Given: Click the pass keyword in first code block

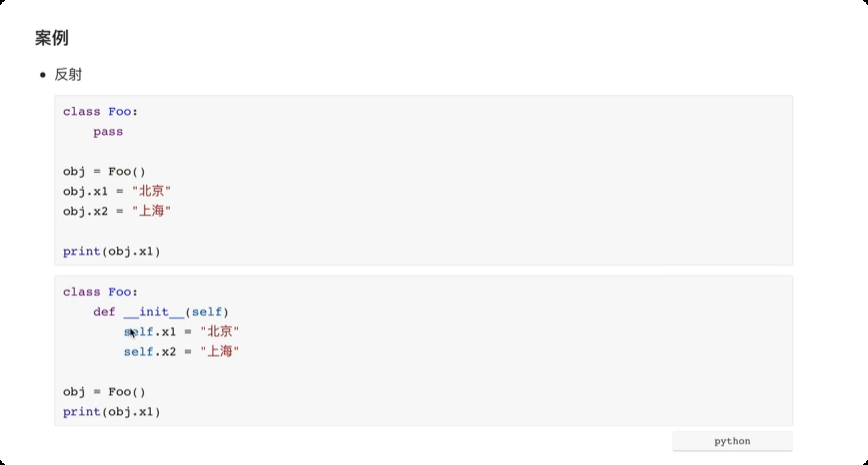Looking at the screenshot, I should [108, 131].
